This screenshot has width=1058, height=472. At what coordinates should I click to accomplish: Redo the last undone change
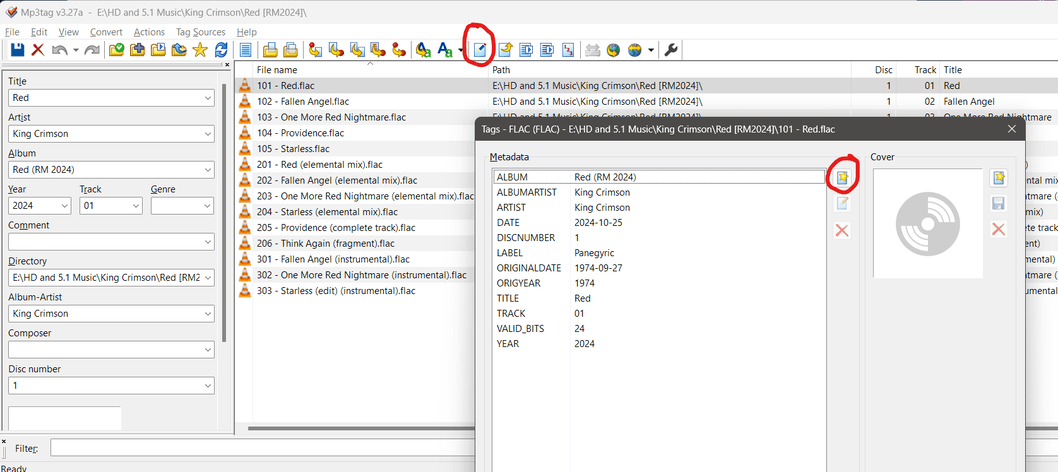pyautogui.click(x=92, y=50)
